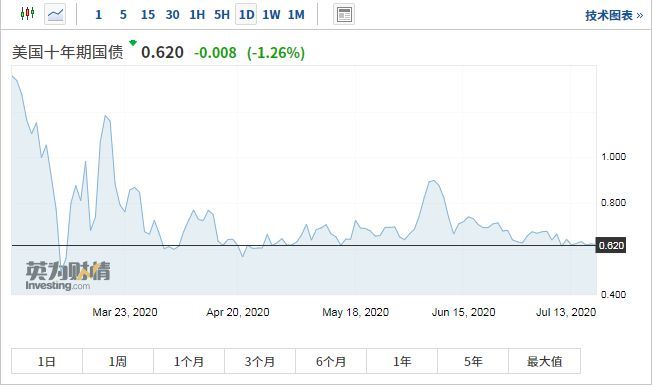Image resolution: width=653 pixels, height=392 pixels.
Task: Switch to 1M monthly interval
Action: click(x=296, y=15)
